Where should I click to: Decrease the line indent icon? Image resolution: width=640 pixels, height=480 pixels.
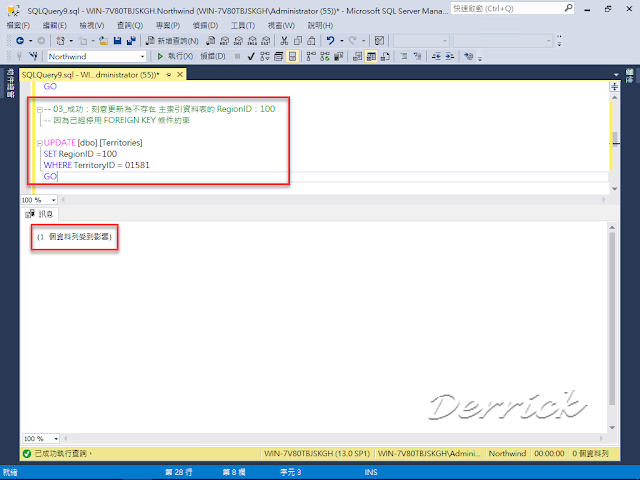point(436,56)
